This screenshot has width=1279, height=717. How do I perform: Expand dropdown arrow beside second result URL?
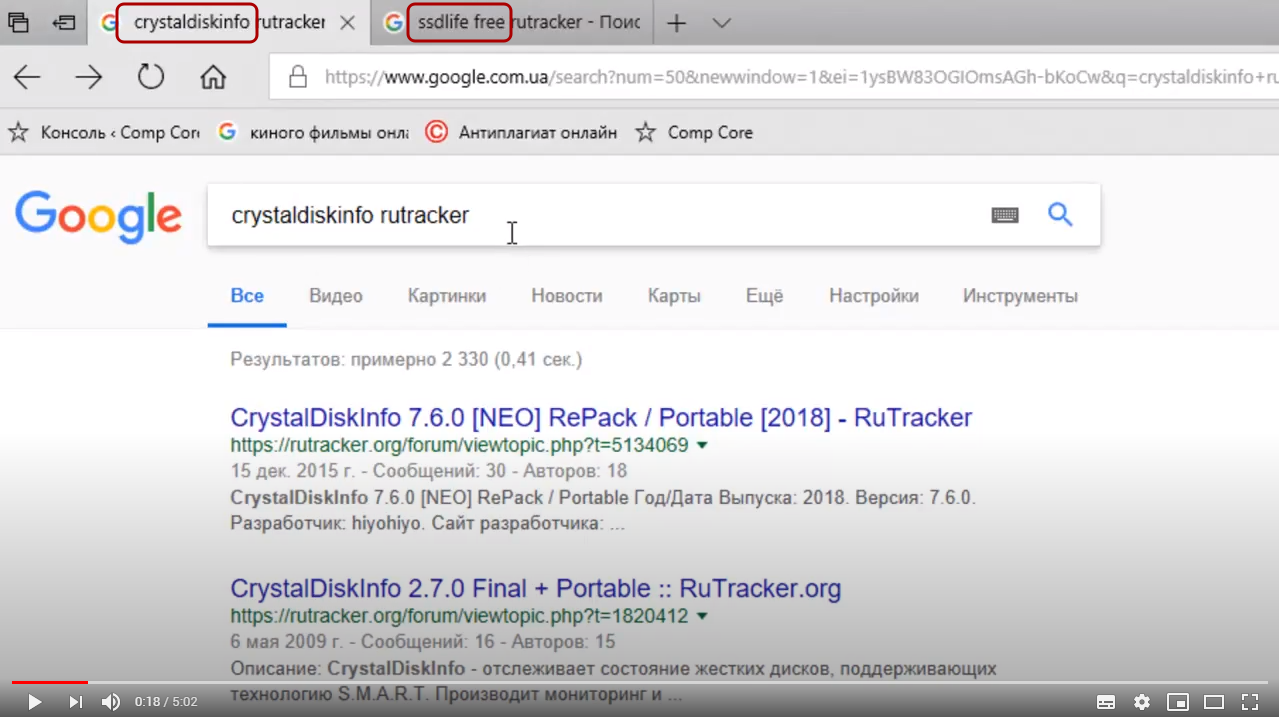(702, 617)
